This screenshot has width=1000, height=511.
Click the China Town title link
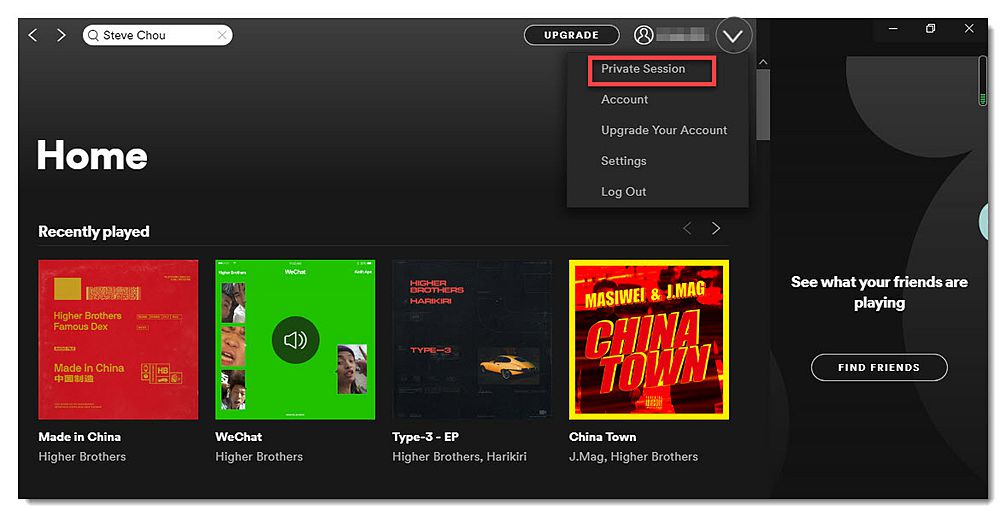click(603, 437)
